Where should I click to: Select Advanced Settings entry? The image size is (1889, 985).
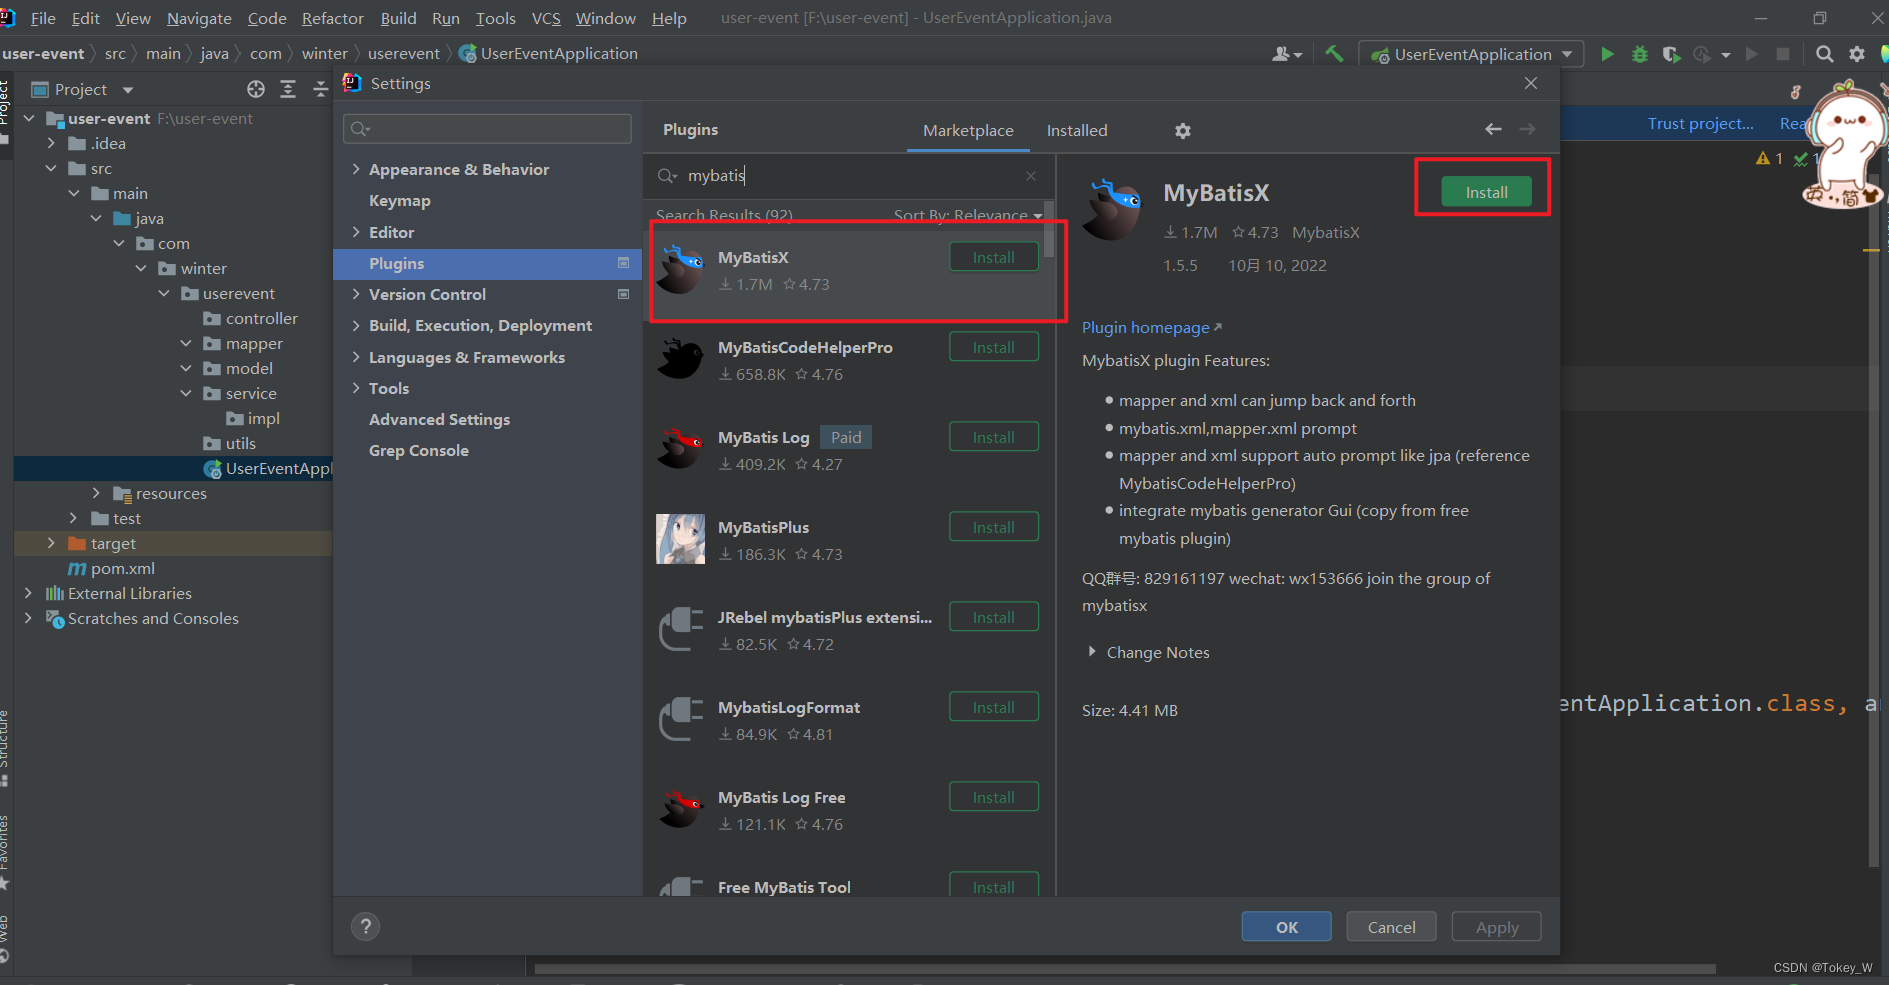[x=440, y=420]
